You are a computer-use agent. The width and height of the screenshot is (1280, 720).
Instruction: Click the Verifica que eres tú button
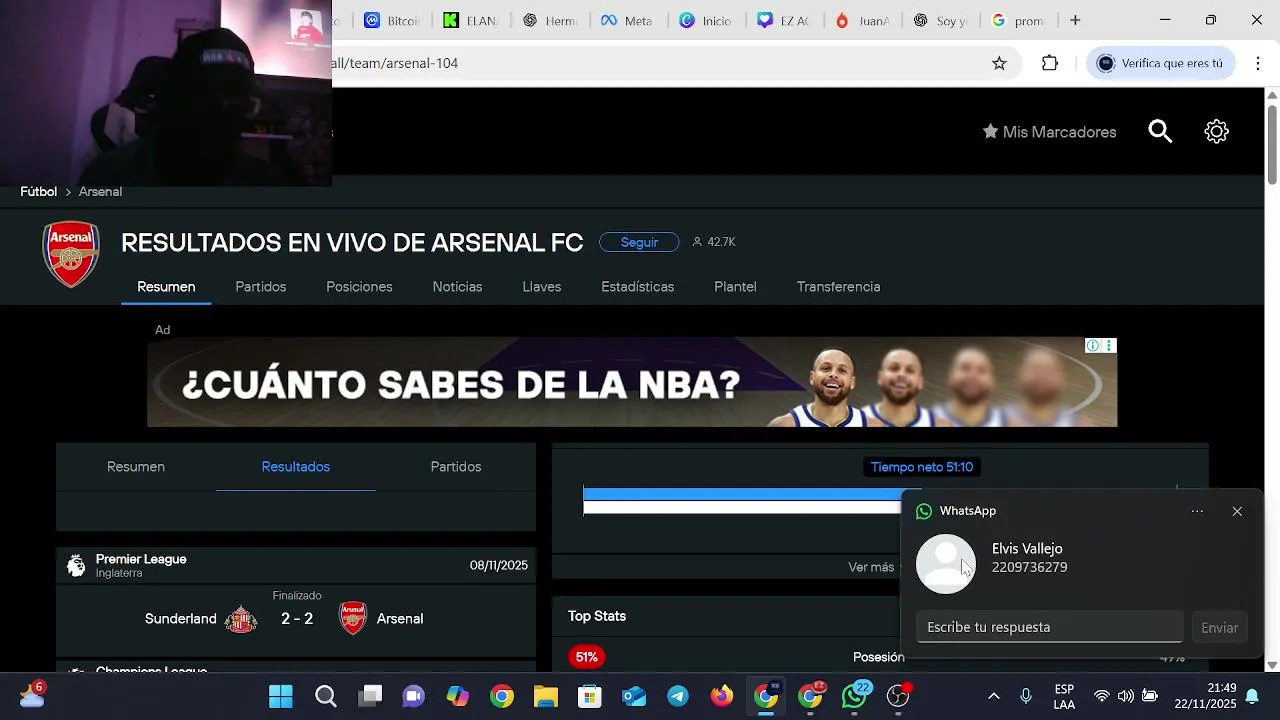click(1160, 63)
